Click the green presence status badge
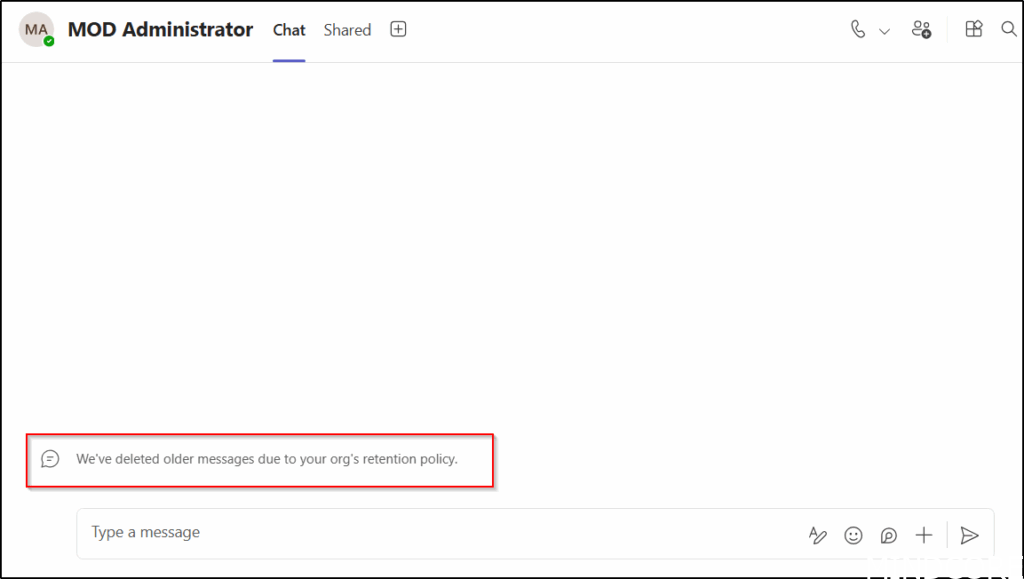This screenshot has height=579, width=1024. (49, 42)
